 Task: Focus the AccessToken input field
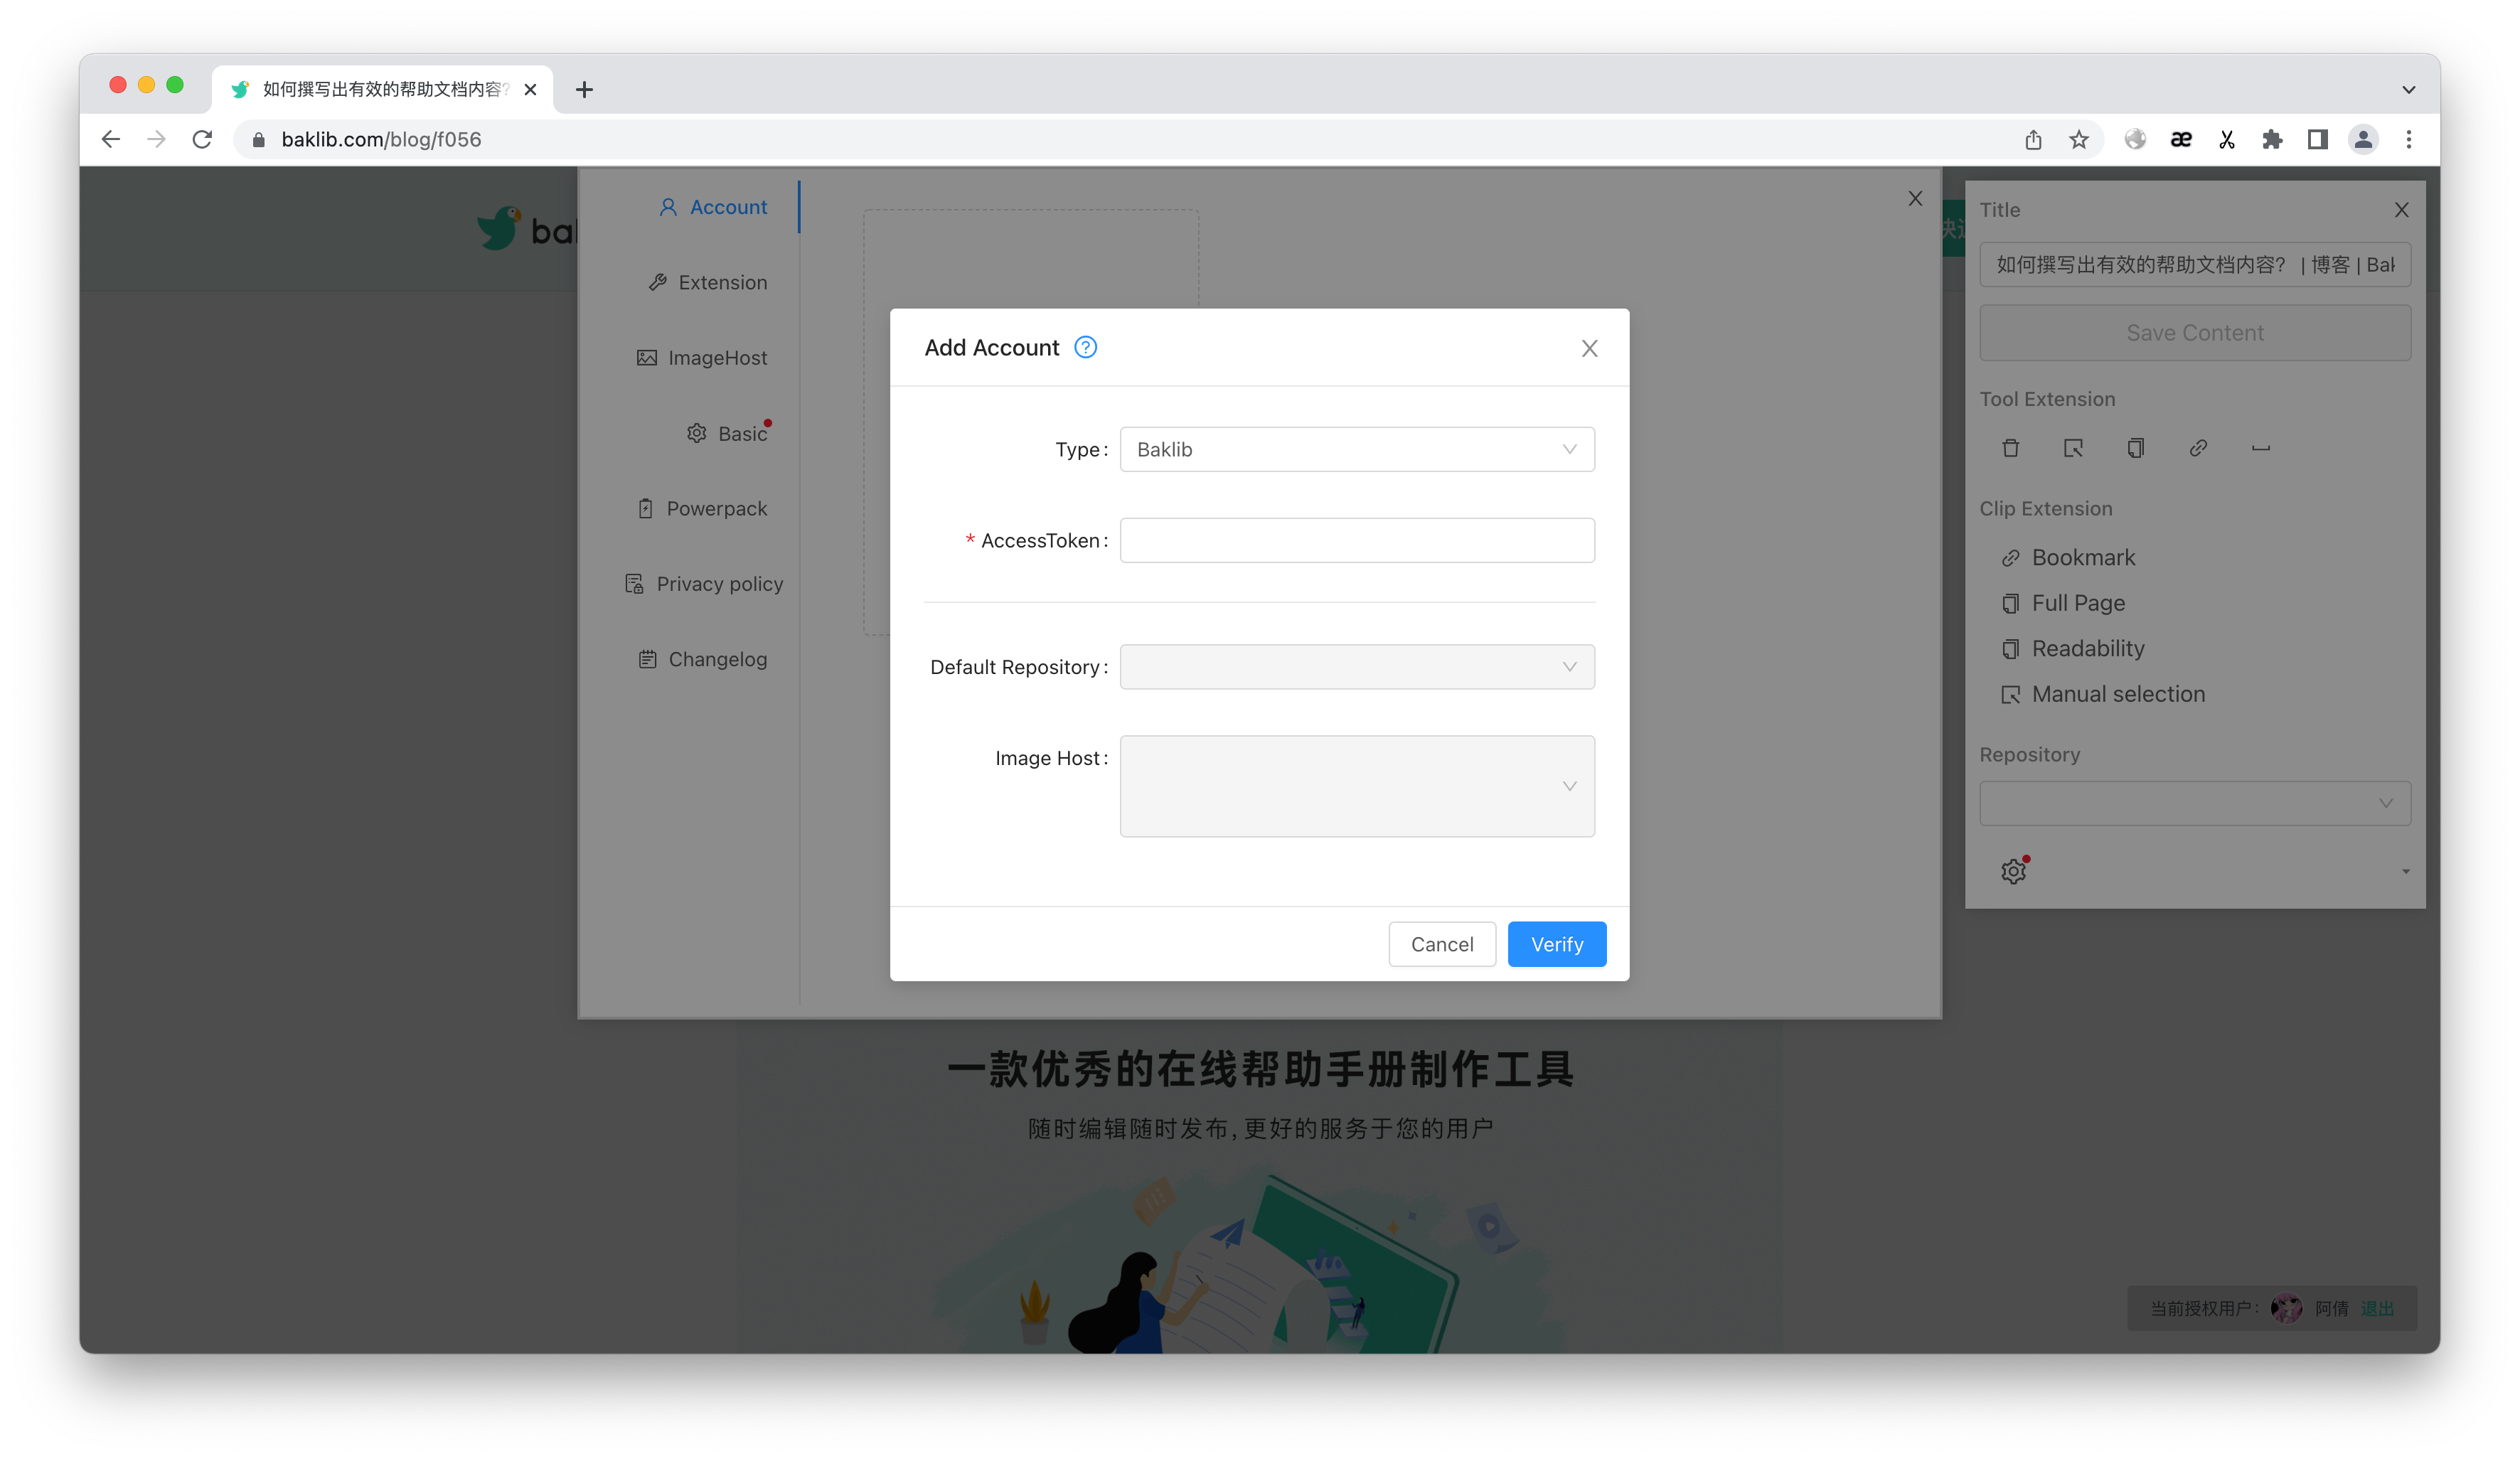click(1357, 540)
